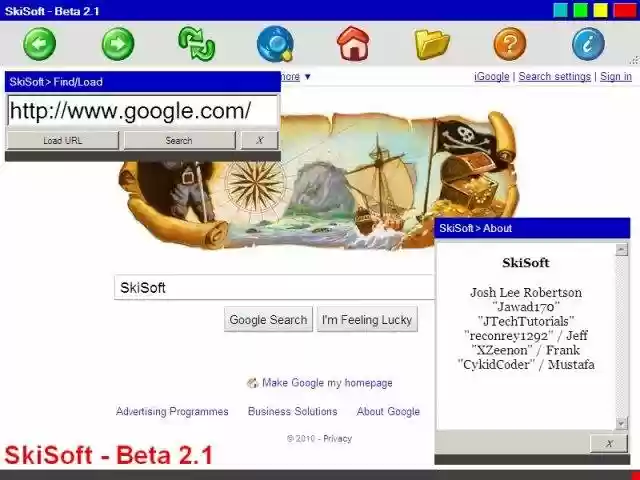Viewport: 640px width, 480px height.
Task: Click the "JTechTutorials" credit text
Action: 526,321
